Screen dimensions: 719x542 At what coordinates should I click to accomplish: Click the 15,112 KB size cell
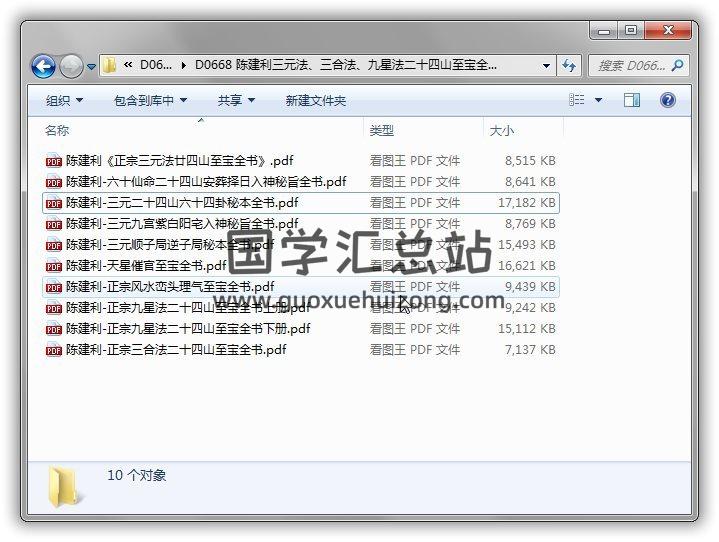(527, 329)
